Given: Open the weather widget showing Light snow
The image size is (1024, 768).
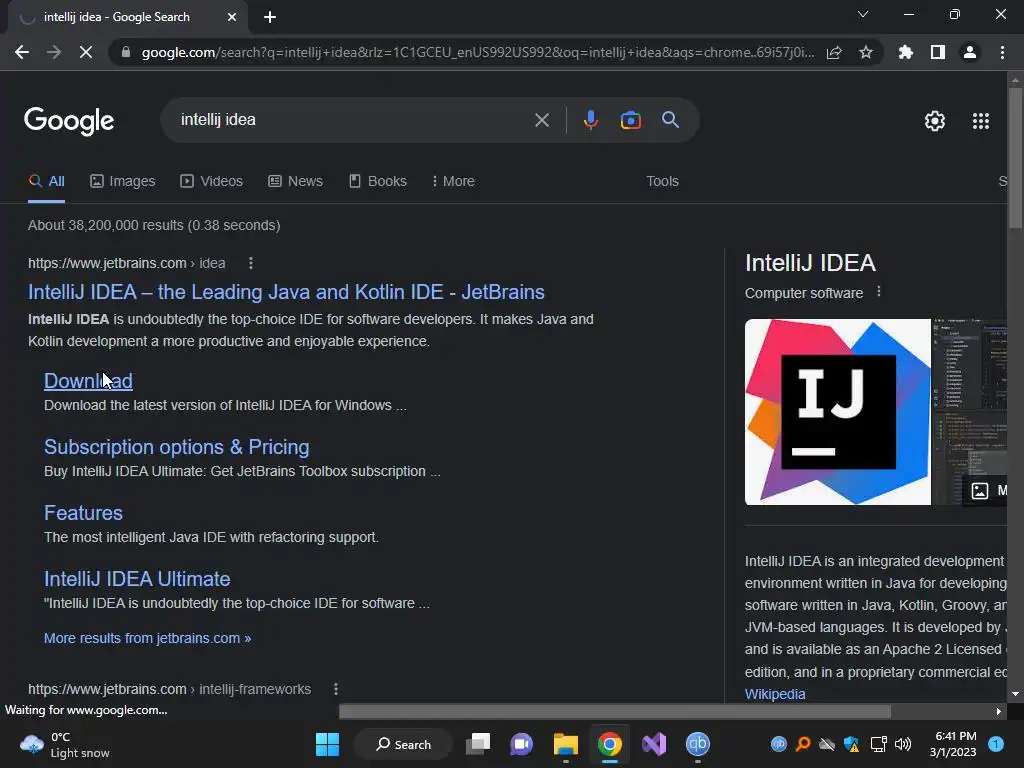Looking at the screenshot, I should pos(65,744).
